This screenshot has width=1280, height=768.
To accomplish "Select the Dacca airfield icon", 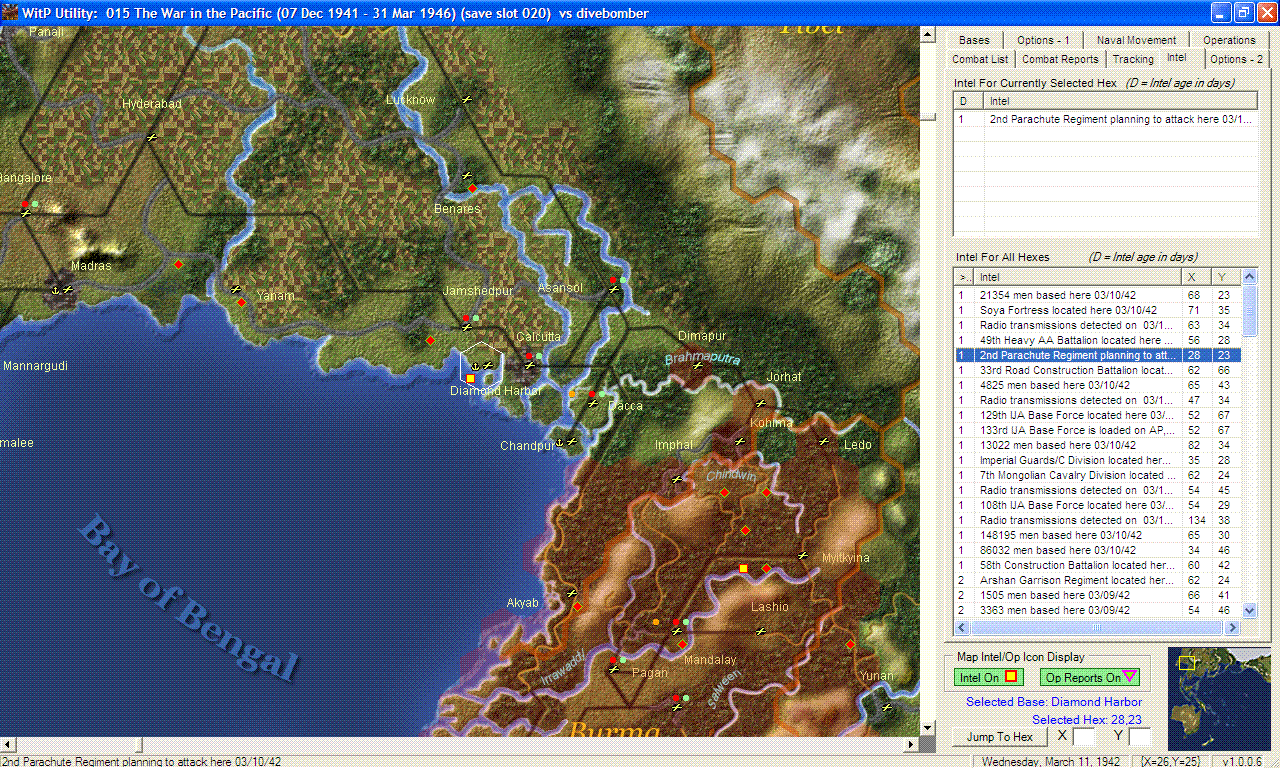I will tap(593, 403).
